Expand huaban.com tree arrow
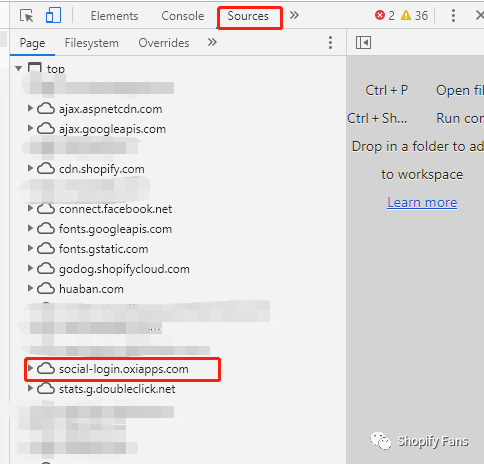Screen dimensions: 484x464 (x=30, y=288)
